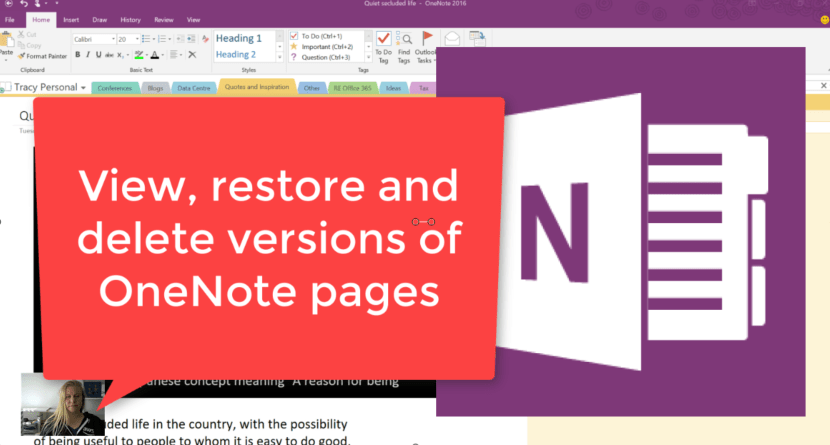
Task: Click the Bold formatting icon
Action: tap(77, 55)
